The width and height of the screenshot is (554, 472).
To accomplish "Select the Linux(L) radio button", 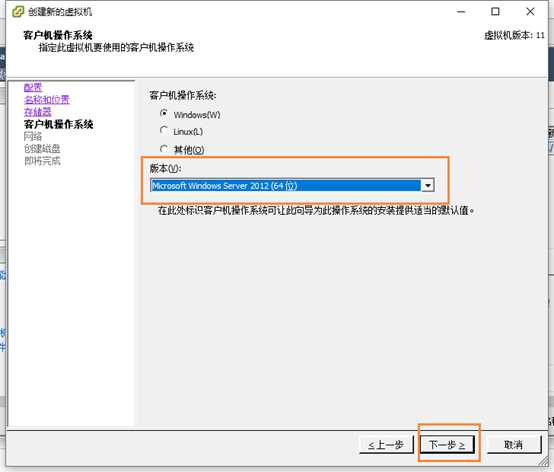I will pos(164,130).
